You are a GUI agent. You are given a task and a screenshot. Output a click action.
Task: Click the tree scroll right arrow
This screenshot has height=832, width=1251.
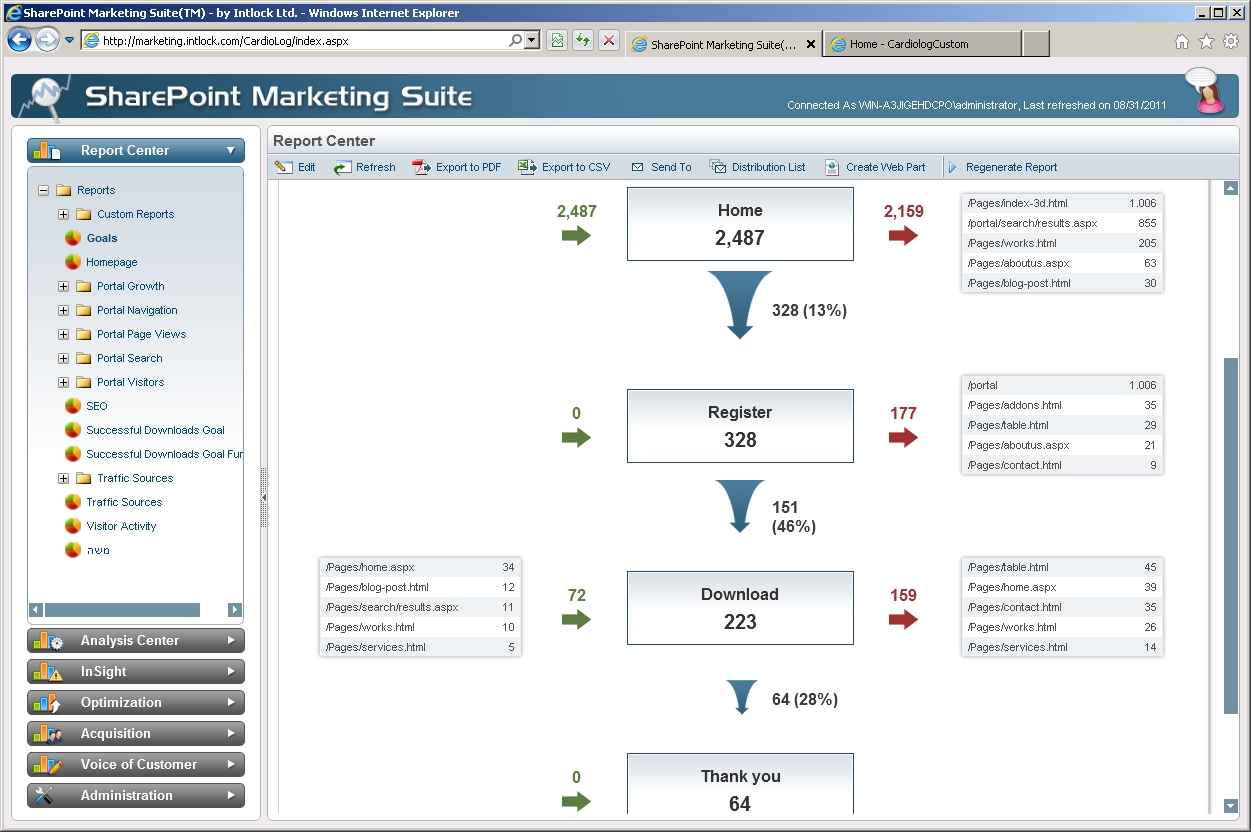(235, 610)
